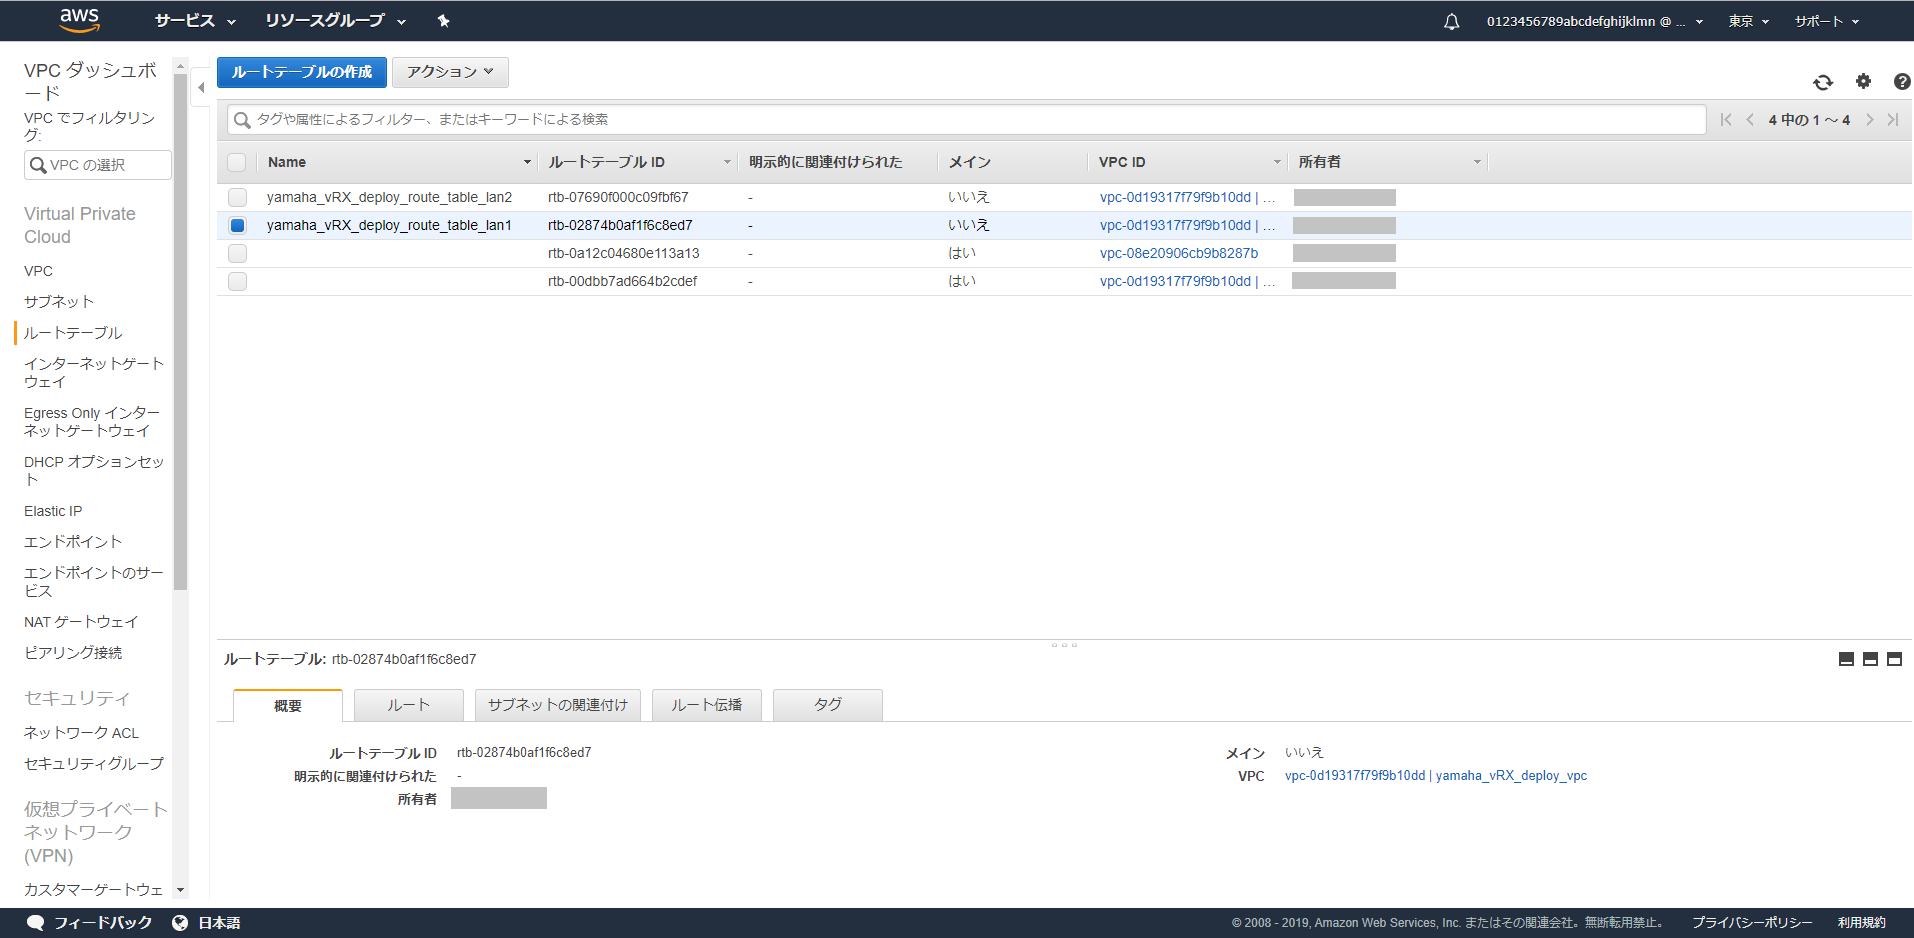Click the ルートテーブルの作成 button
The height and width of the screenshot is (938, 1914).
coord(301,72)
